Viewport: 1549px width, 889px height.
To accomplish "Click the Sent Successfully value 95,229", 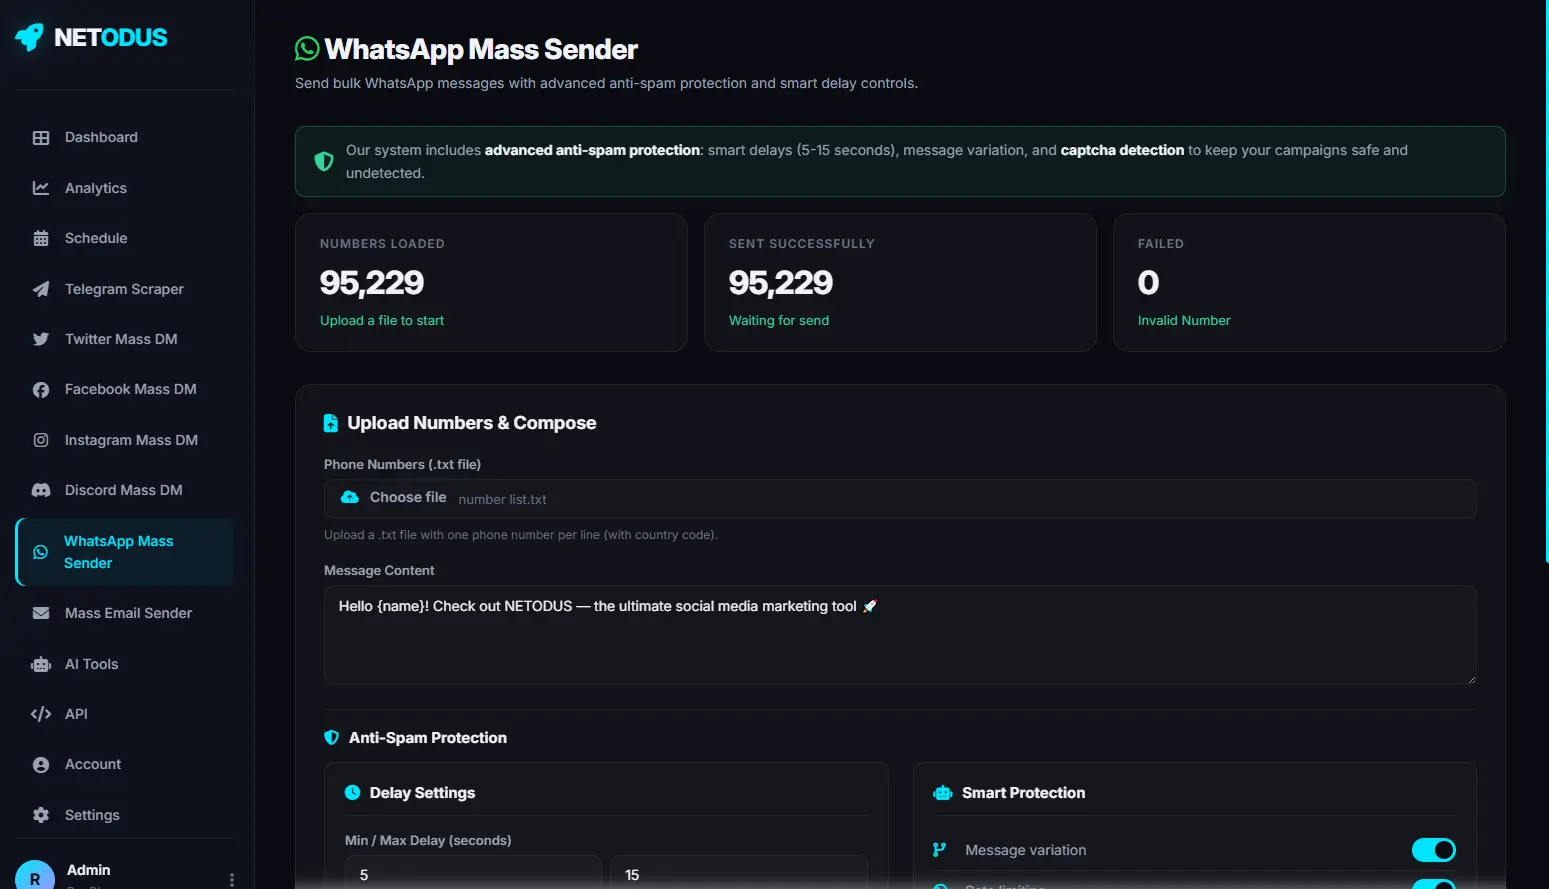I will coord(781,283).
